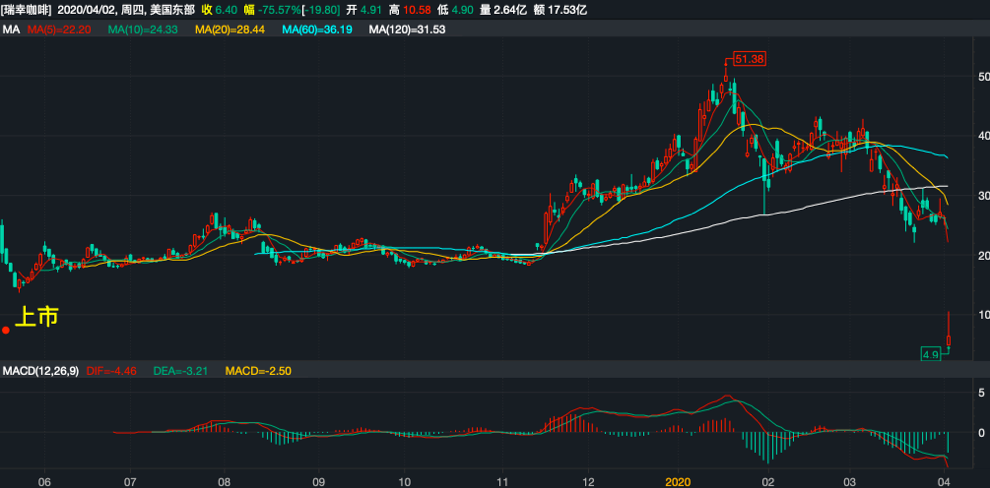
Task: Click the yellow MACD=-2.50 value
Action: pos(258,371)
